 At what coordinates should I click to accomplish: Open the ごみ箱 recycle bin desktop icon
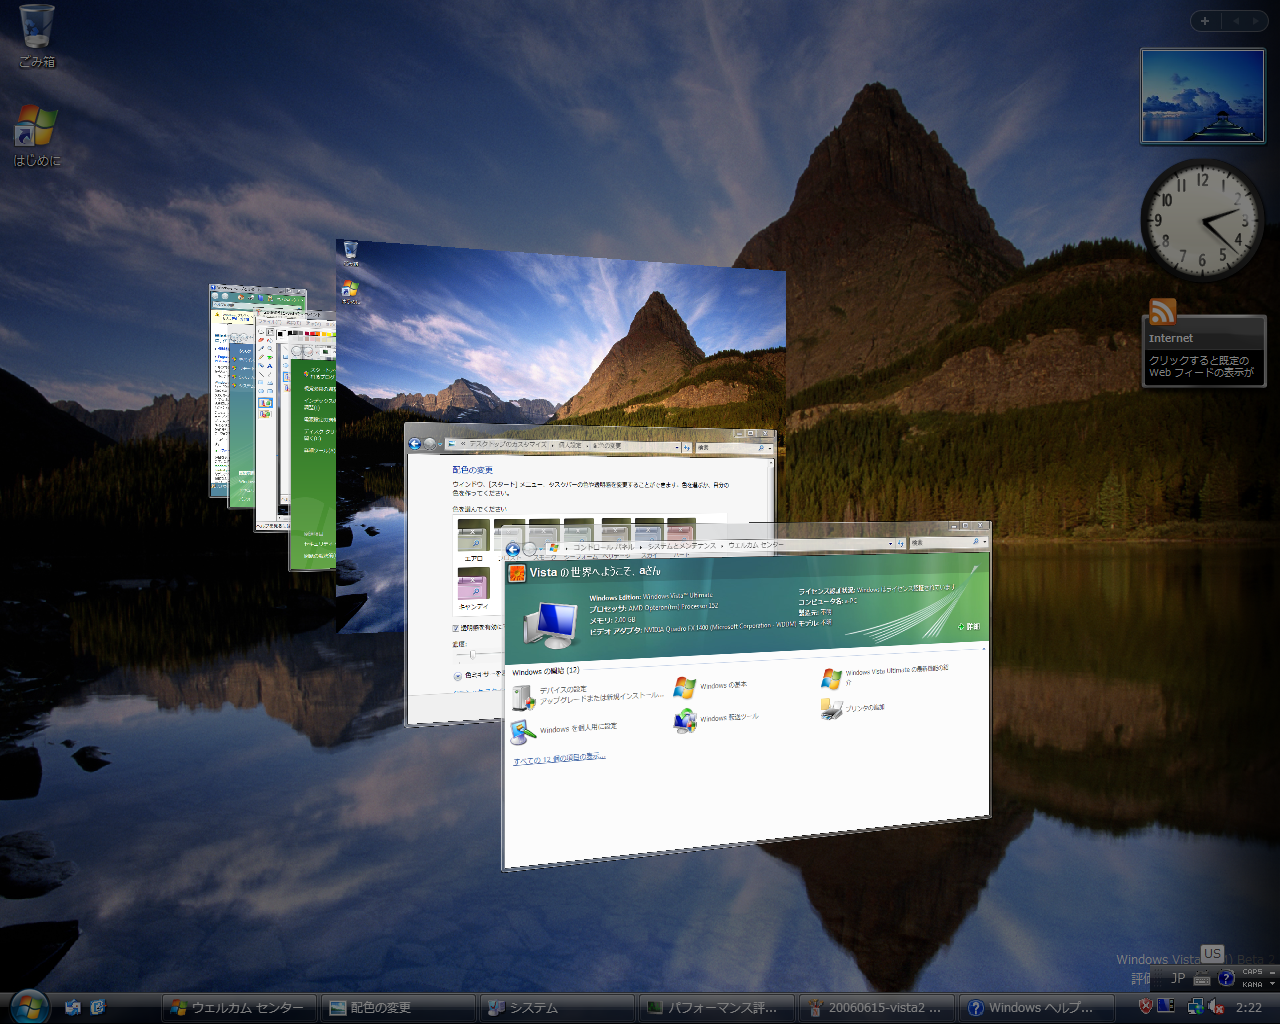click(x=37, y=35)
